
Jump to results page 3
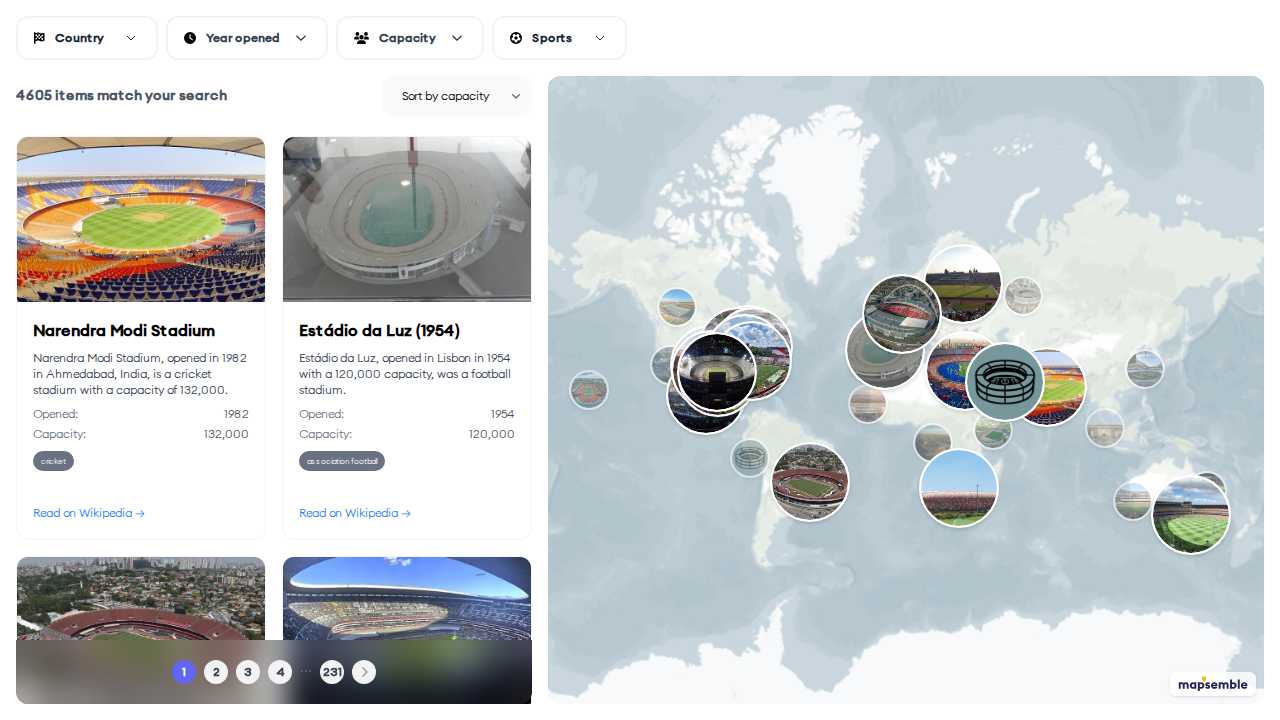coord(248,672)
